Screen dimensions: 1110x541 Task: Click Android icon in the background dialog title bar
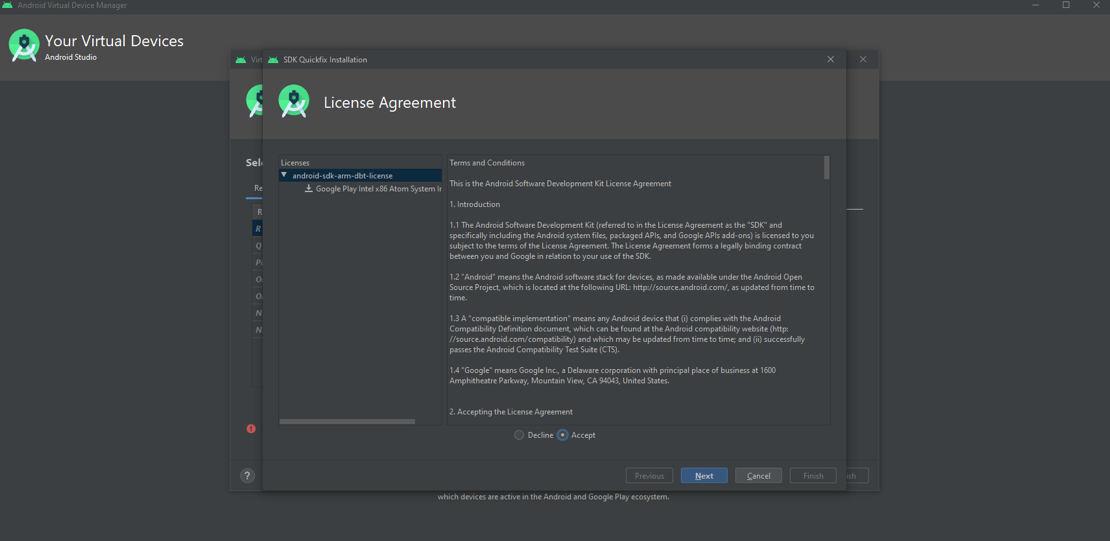241,59
